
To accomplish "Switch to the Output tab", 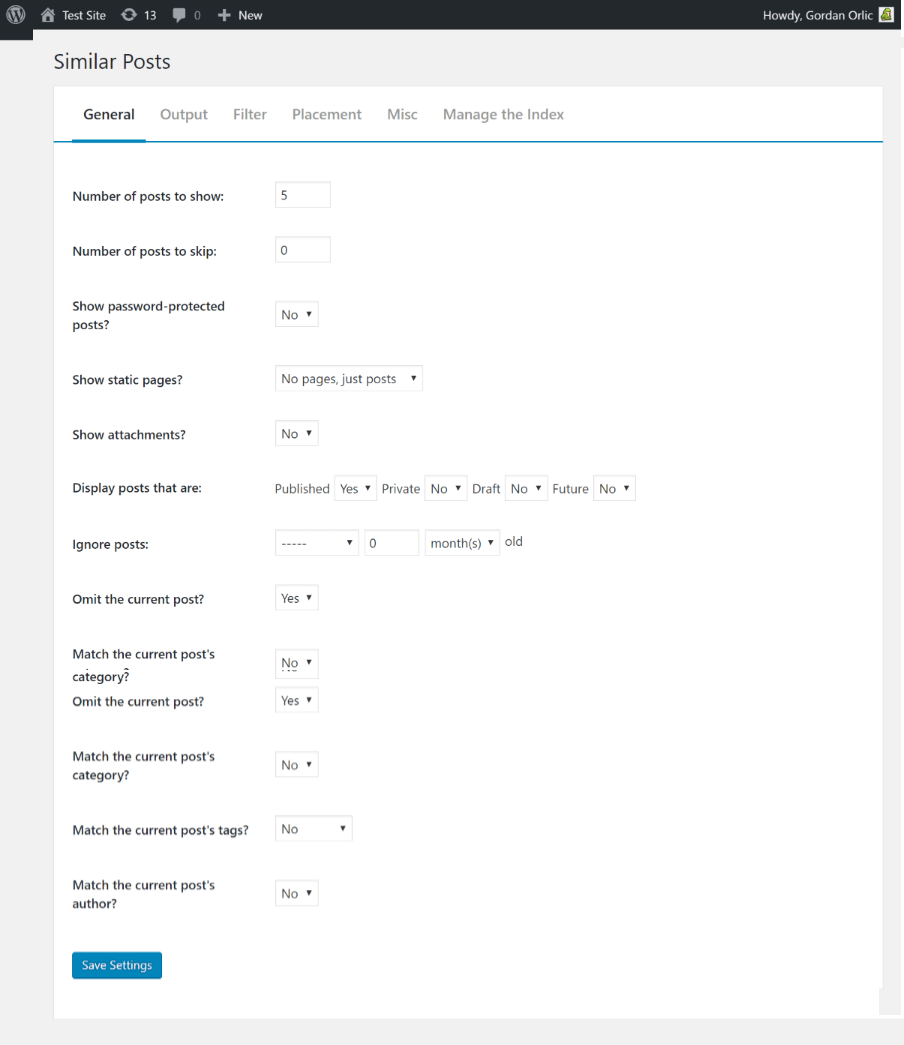I will coord(183,115).
